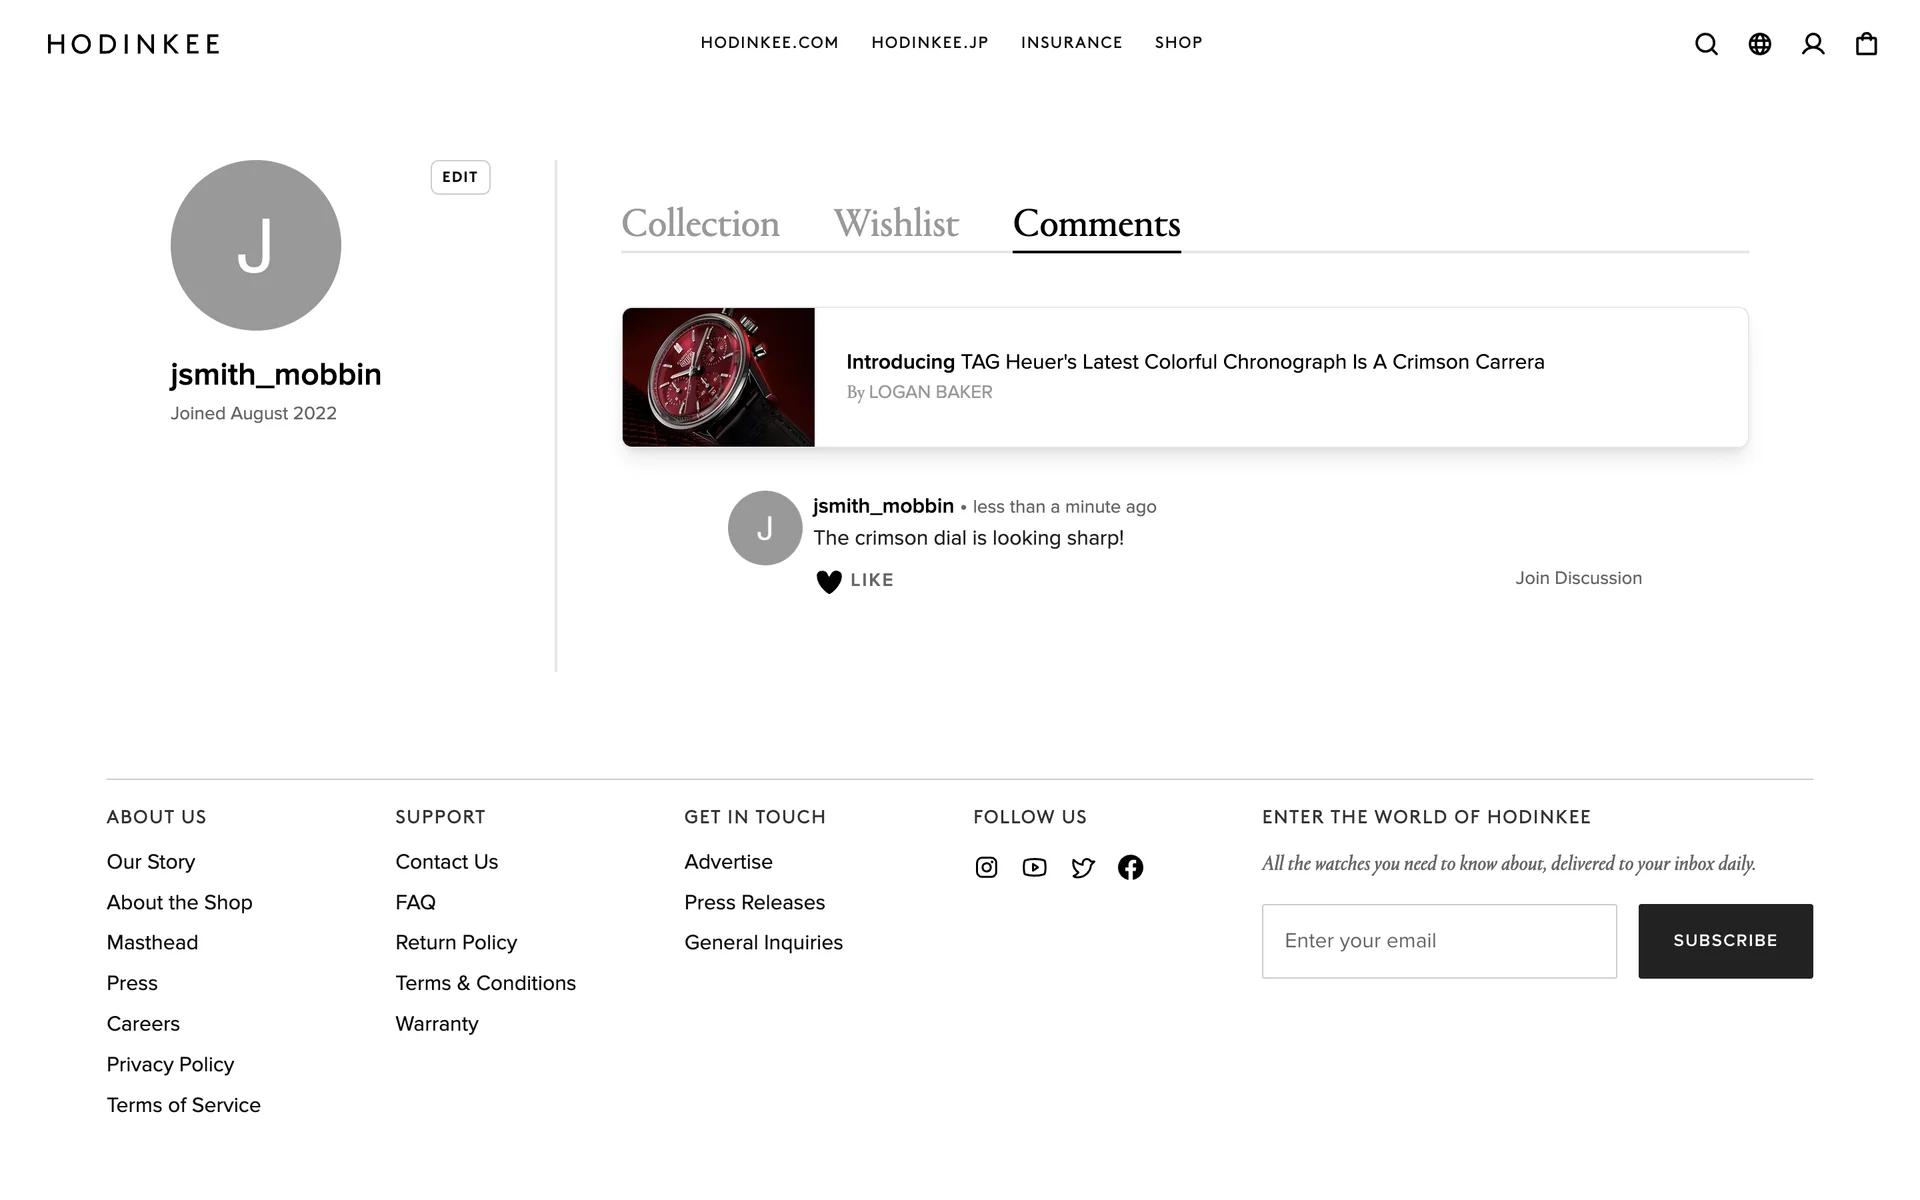This screenshot has height=1200, width=1920.
Task: Open Hodinkee's Facebook icon
Action: [x=1130, y=867]
